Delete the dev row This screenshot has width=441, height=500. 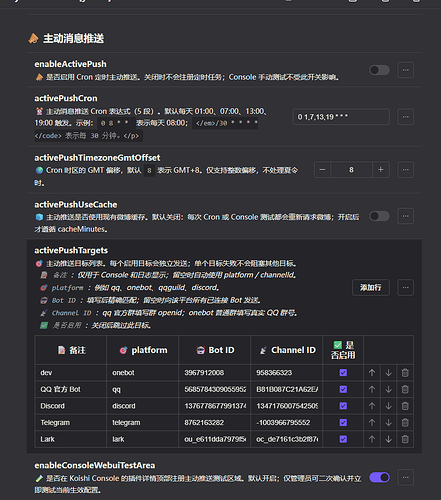click(x=405, y=373)
